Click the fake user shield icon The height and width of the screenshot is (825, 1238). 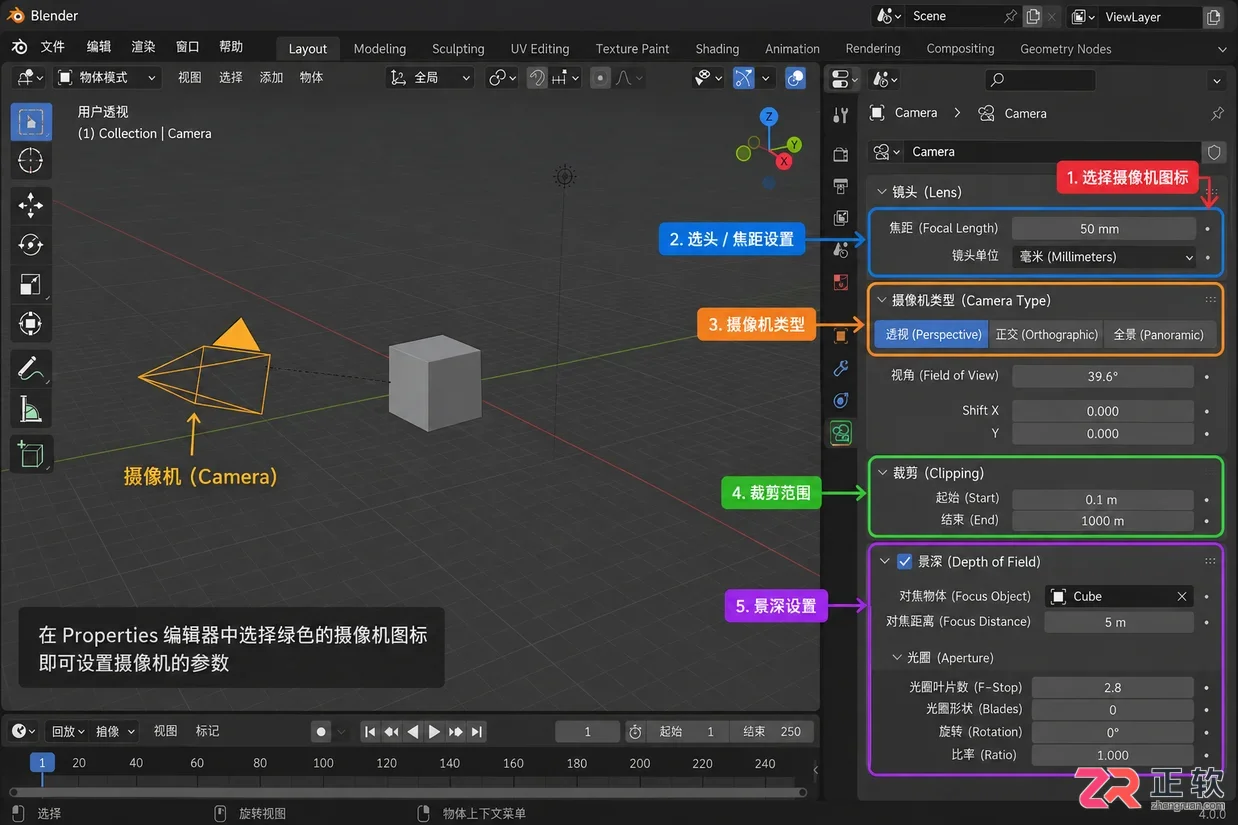pyautogui.click(x=1214, y=152)
